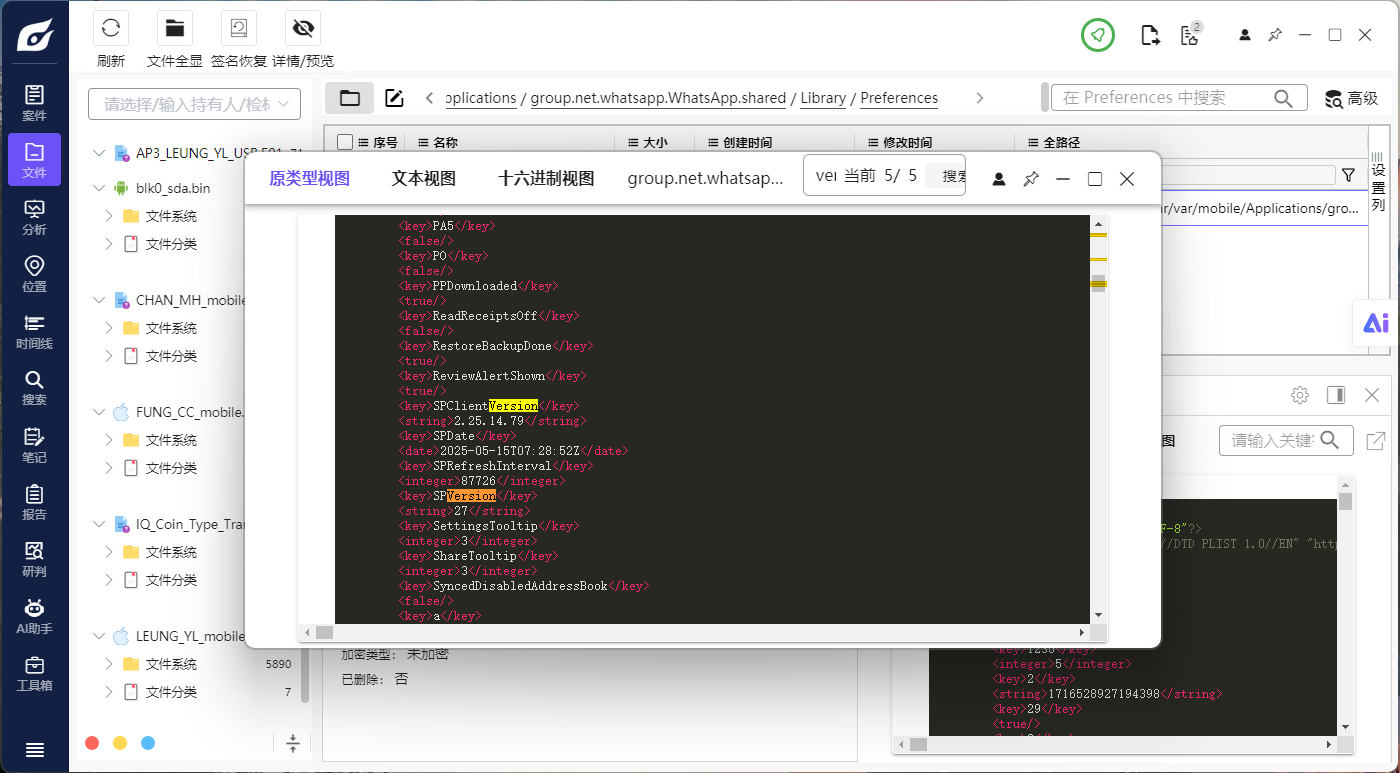1400x773 pixels.
Task: Click the folder view button beside path bar
Action: [350, 98]
